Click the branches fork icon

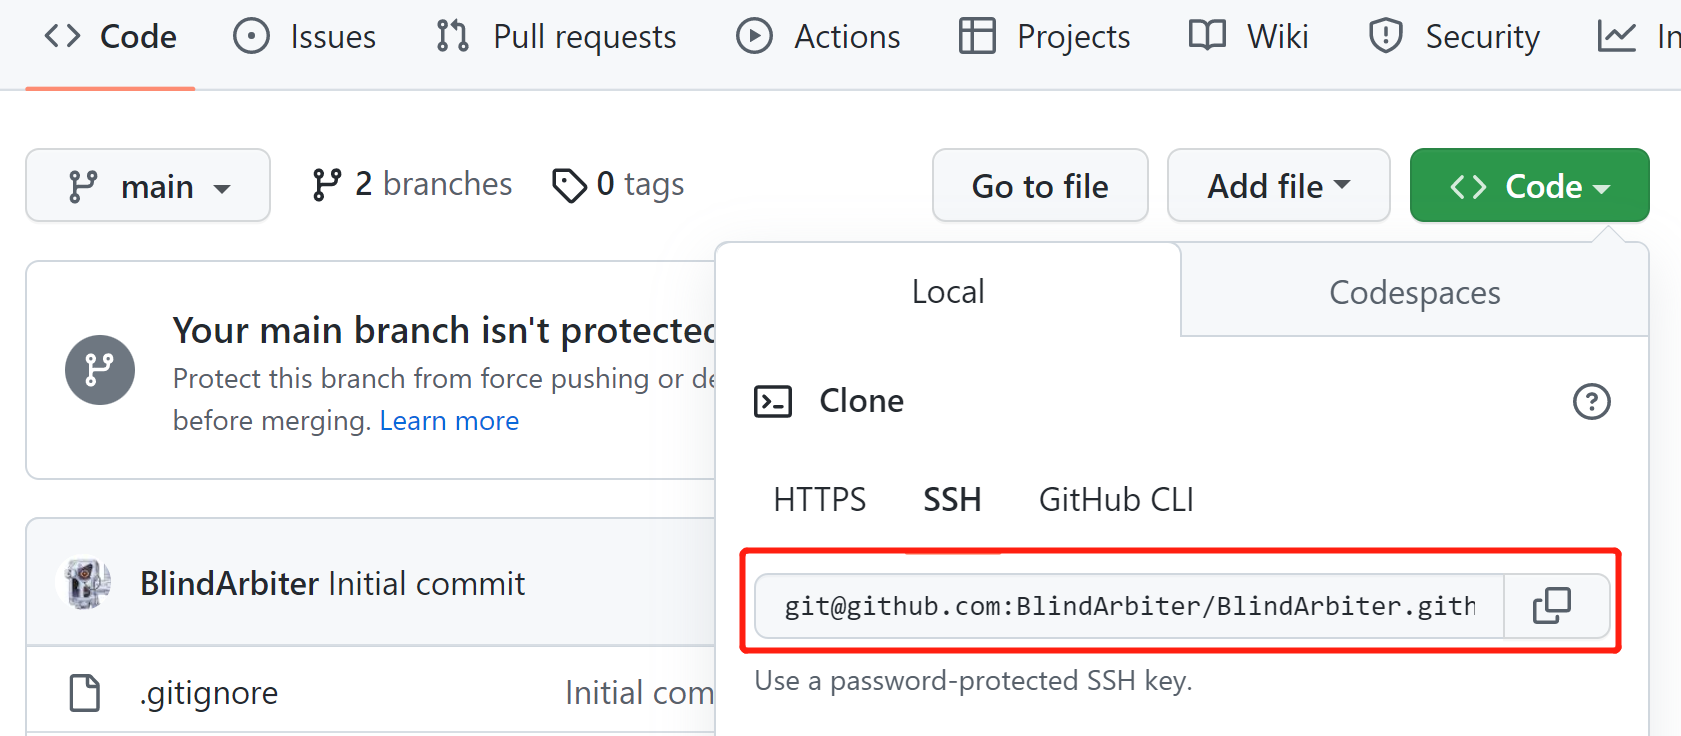[x=326, y=185]
